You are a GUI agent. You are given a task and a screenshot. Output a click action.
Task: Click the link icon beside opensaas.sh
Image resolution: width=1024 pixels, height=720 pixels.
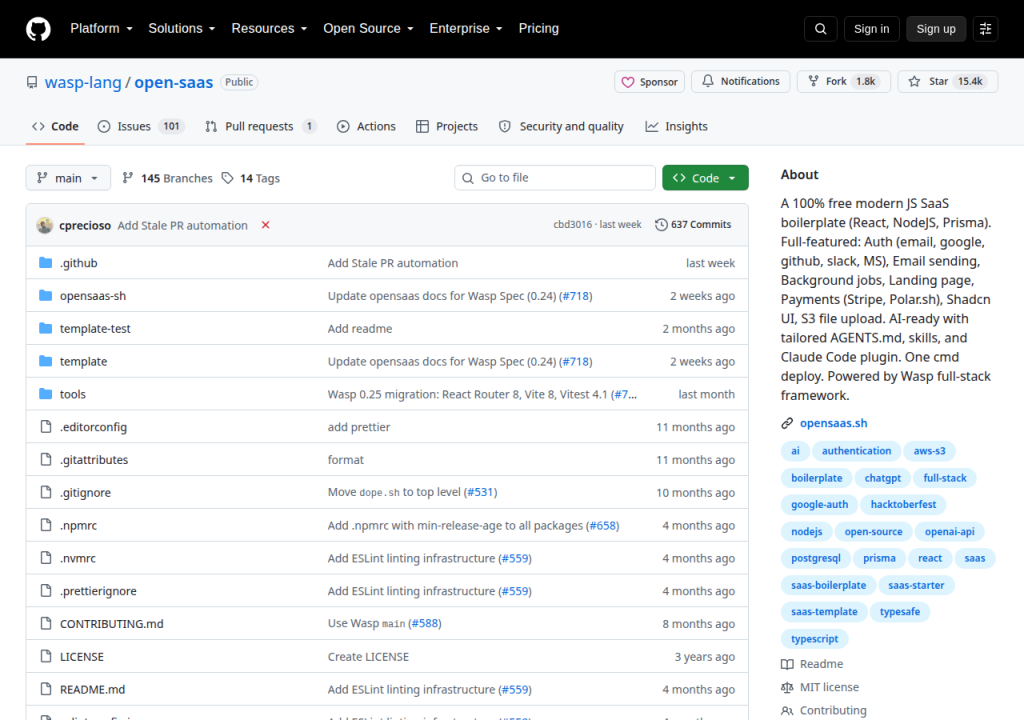point(787,423)
